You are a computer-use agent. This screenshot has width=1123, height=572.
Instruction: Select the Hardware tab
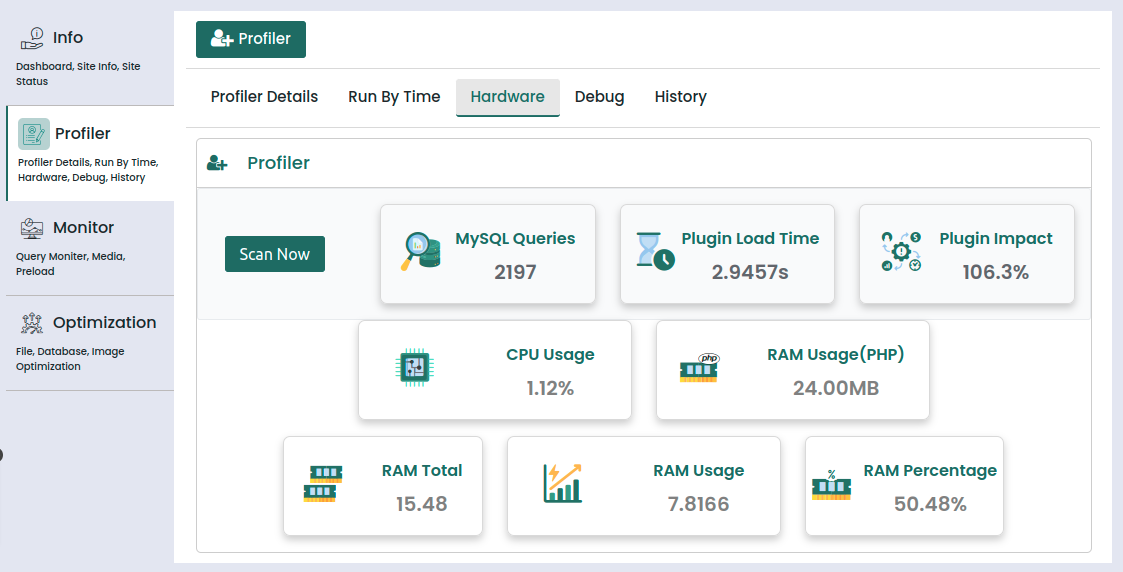508,97
